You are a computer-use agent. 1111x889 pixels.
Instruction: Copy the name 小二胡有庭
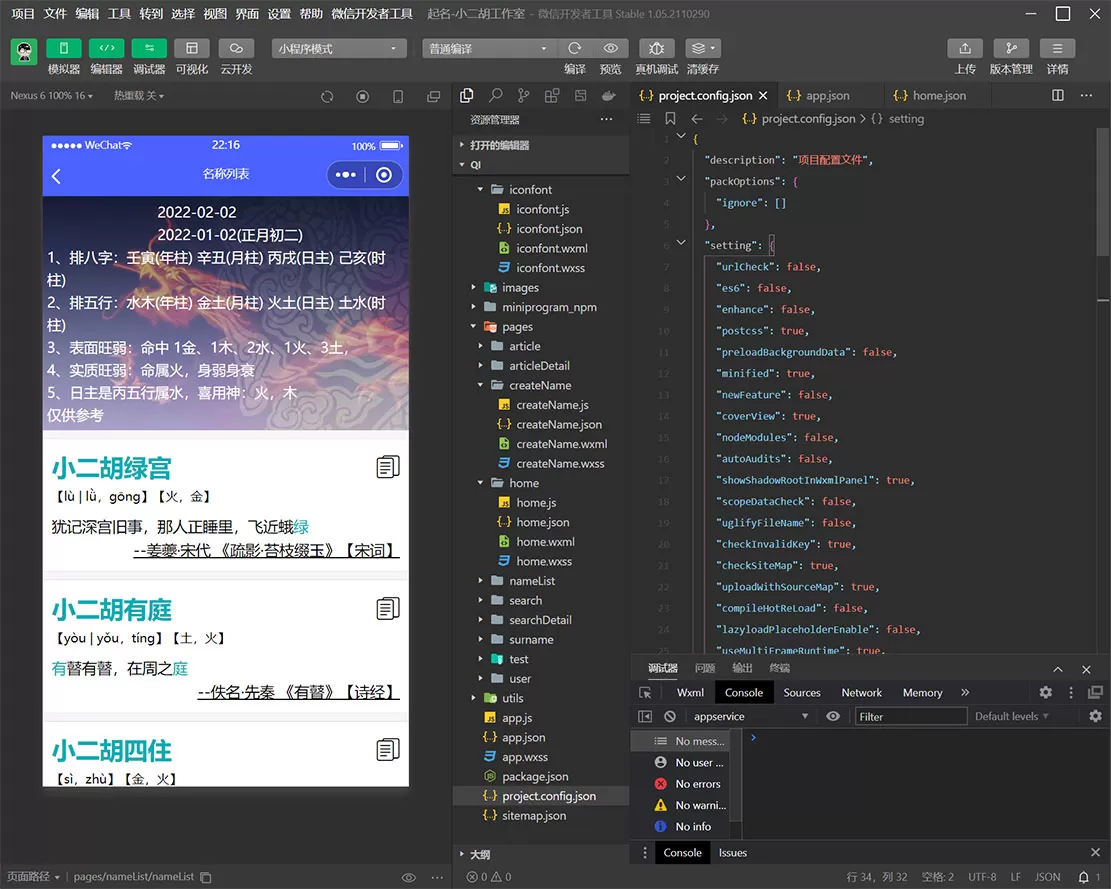[x=388, y=608]
